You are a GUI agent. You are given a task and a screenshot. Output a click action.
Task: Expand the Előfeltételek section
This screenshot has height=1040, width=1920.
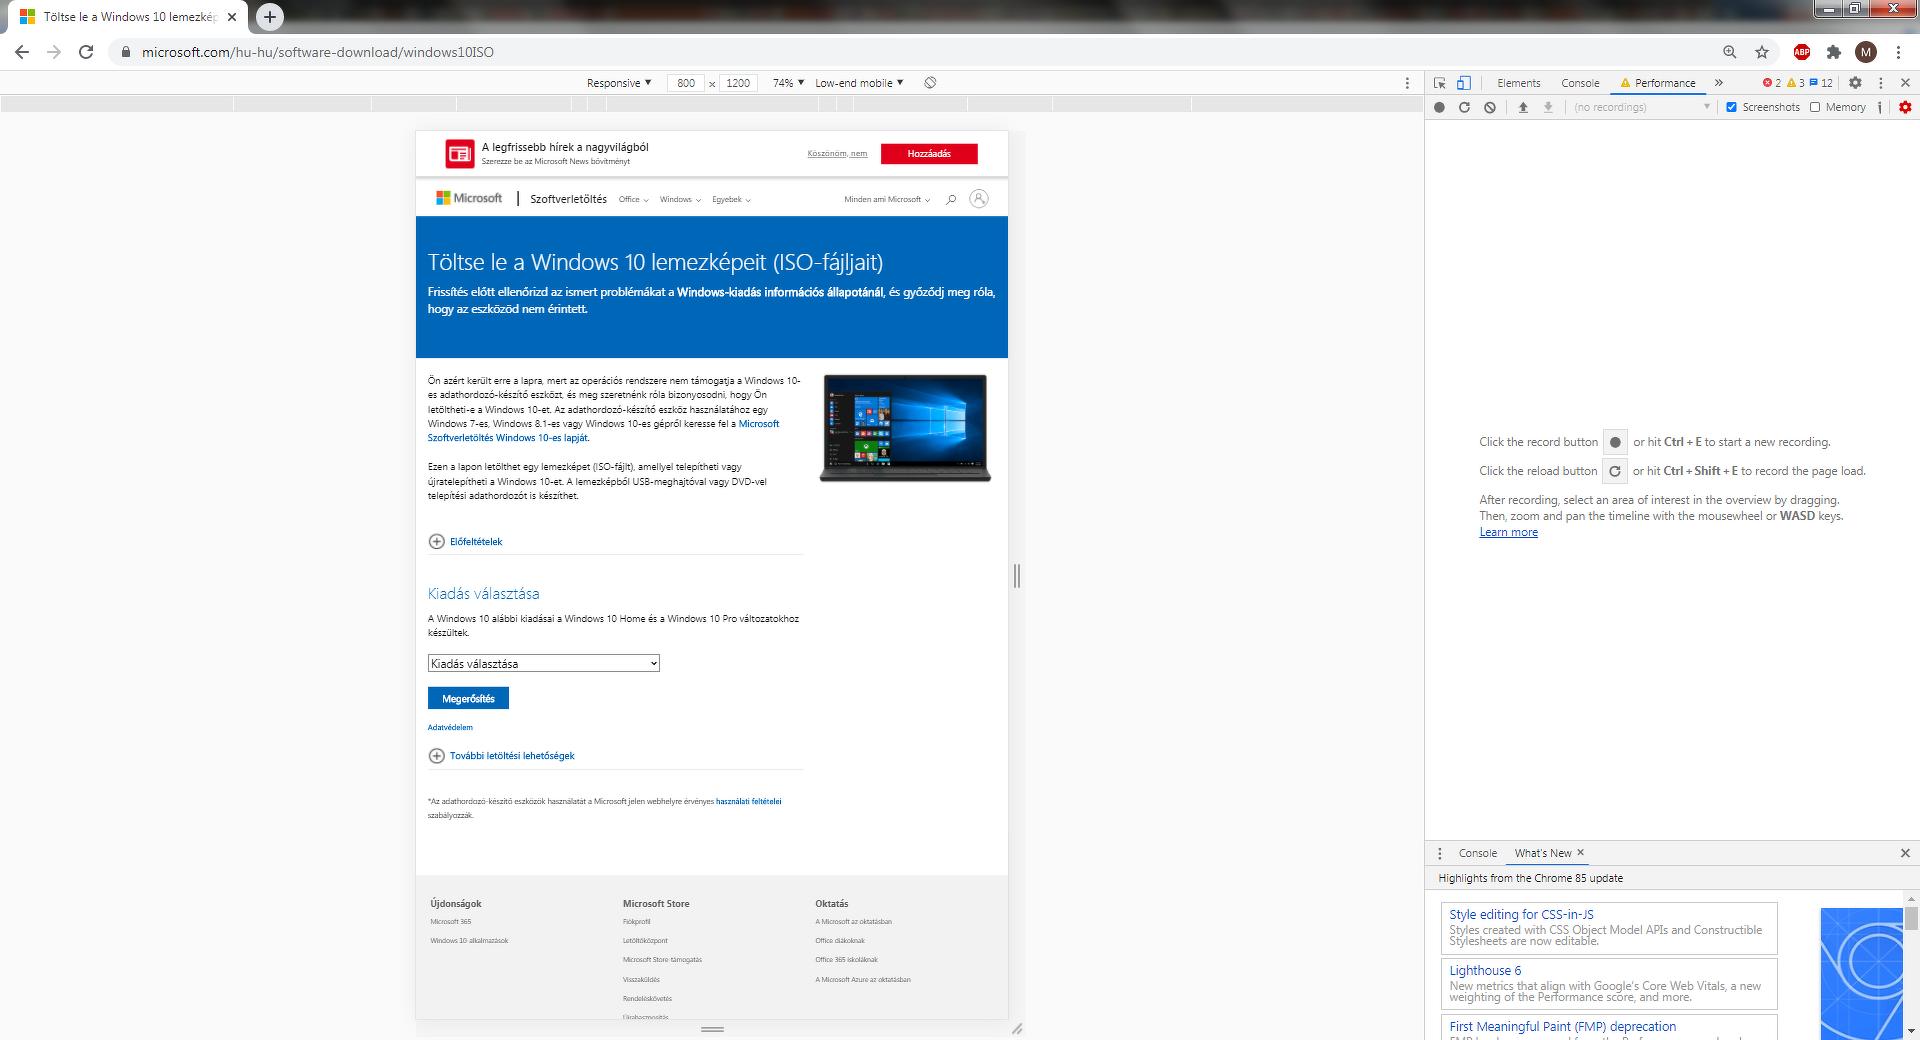[x=466, y=542]
